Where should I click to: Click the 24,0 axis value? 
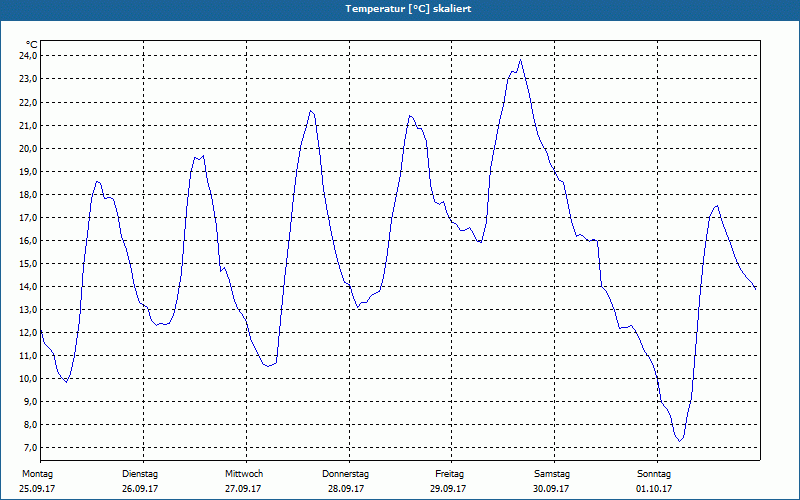(28, 56)
